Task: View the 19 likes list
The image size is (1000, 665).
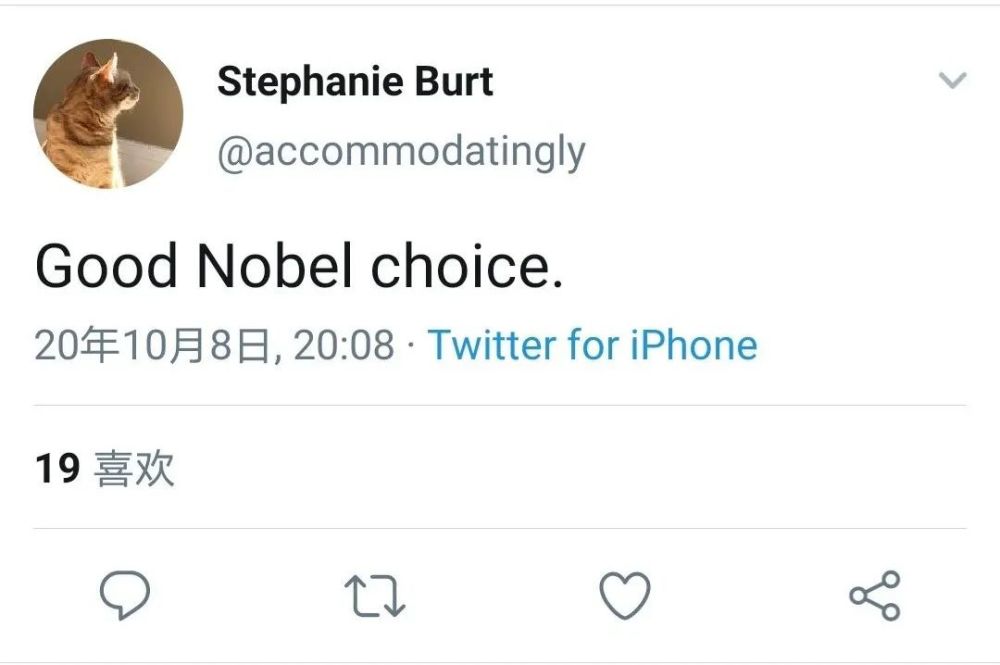Action: [x=105, y=468]
